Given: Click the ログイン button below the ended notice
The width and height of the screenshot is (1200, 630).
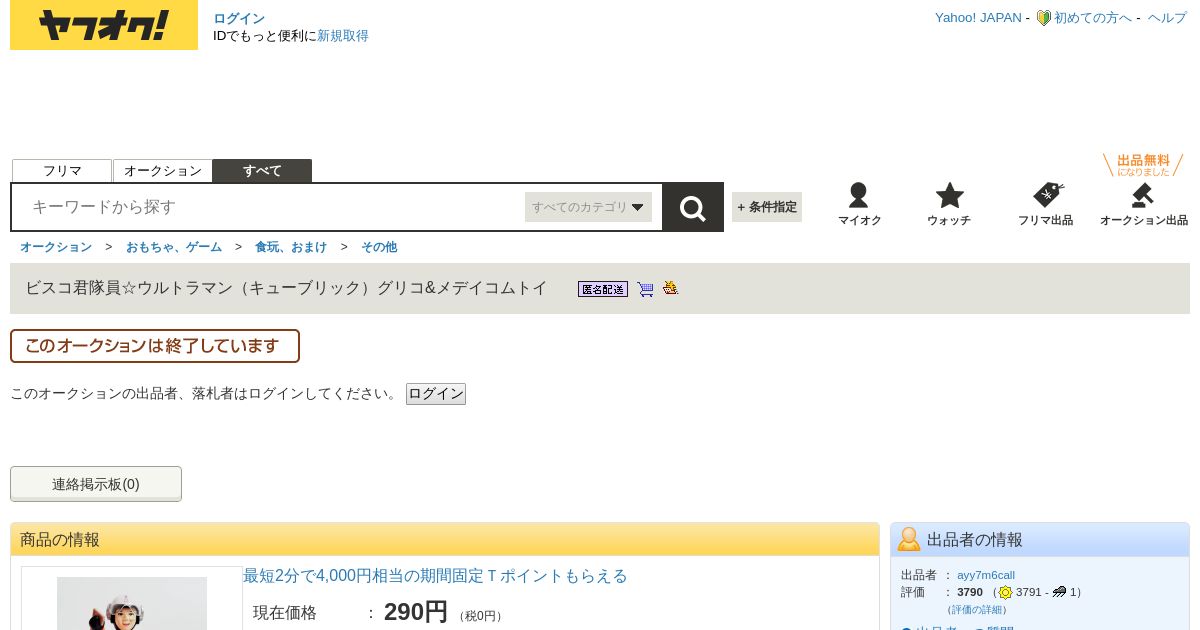Looking at the screenshot, I should tap(436, 394).
